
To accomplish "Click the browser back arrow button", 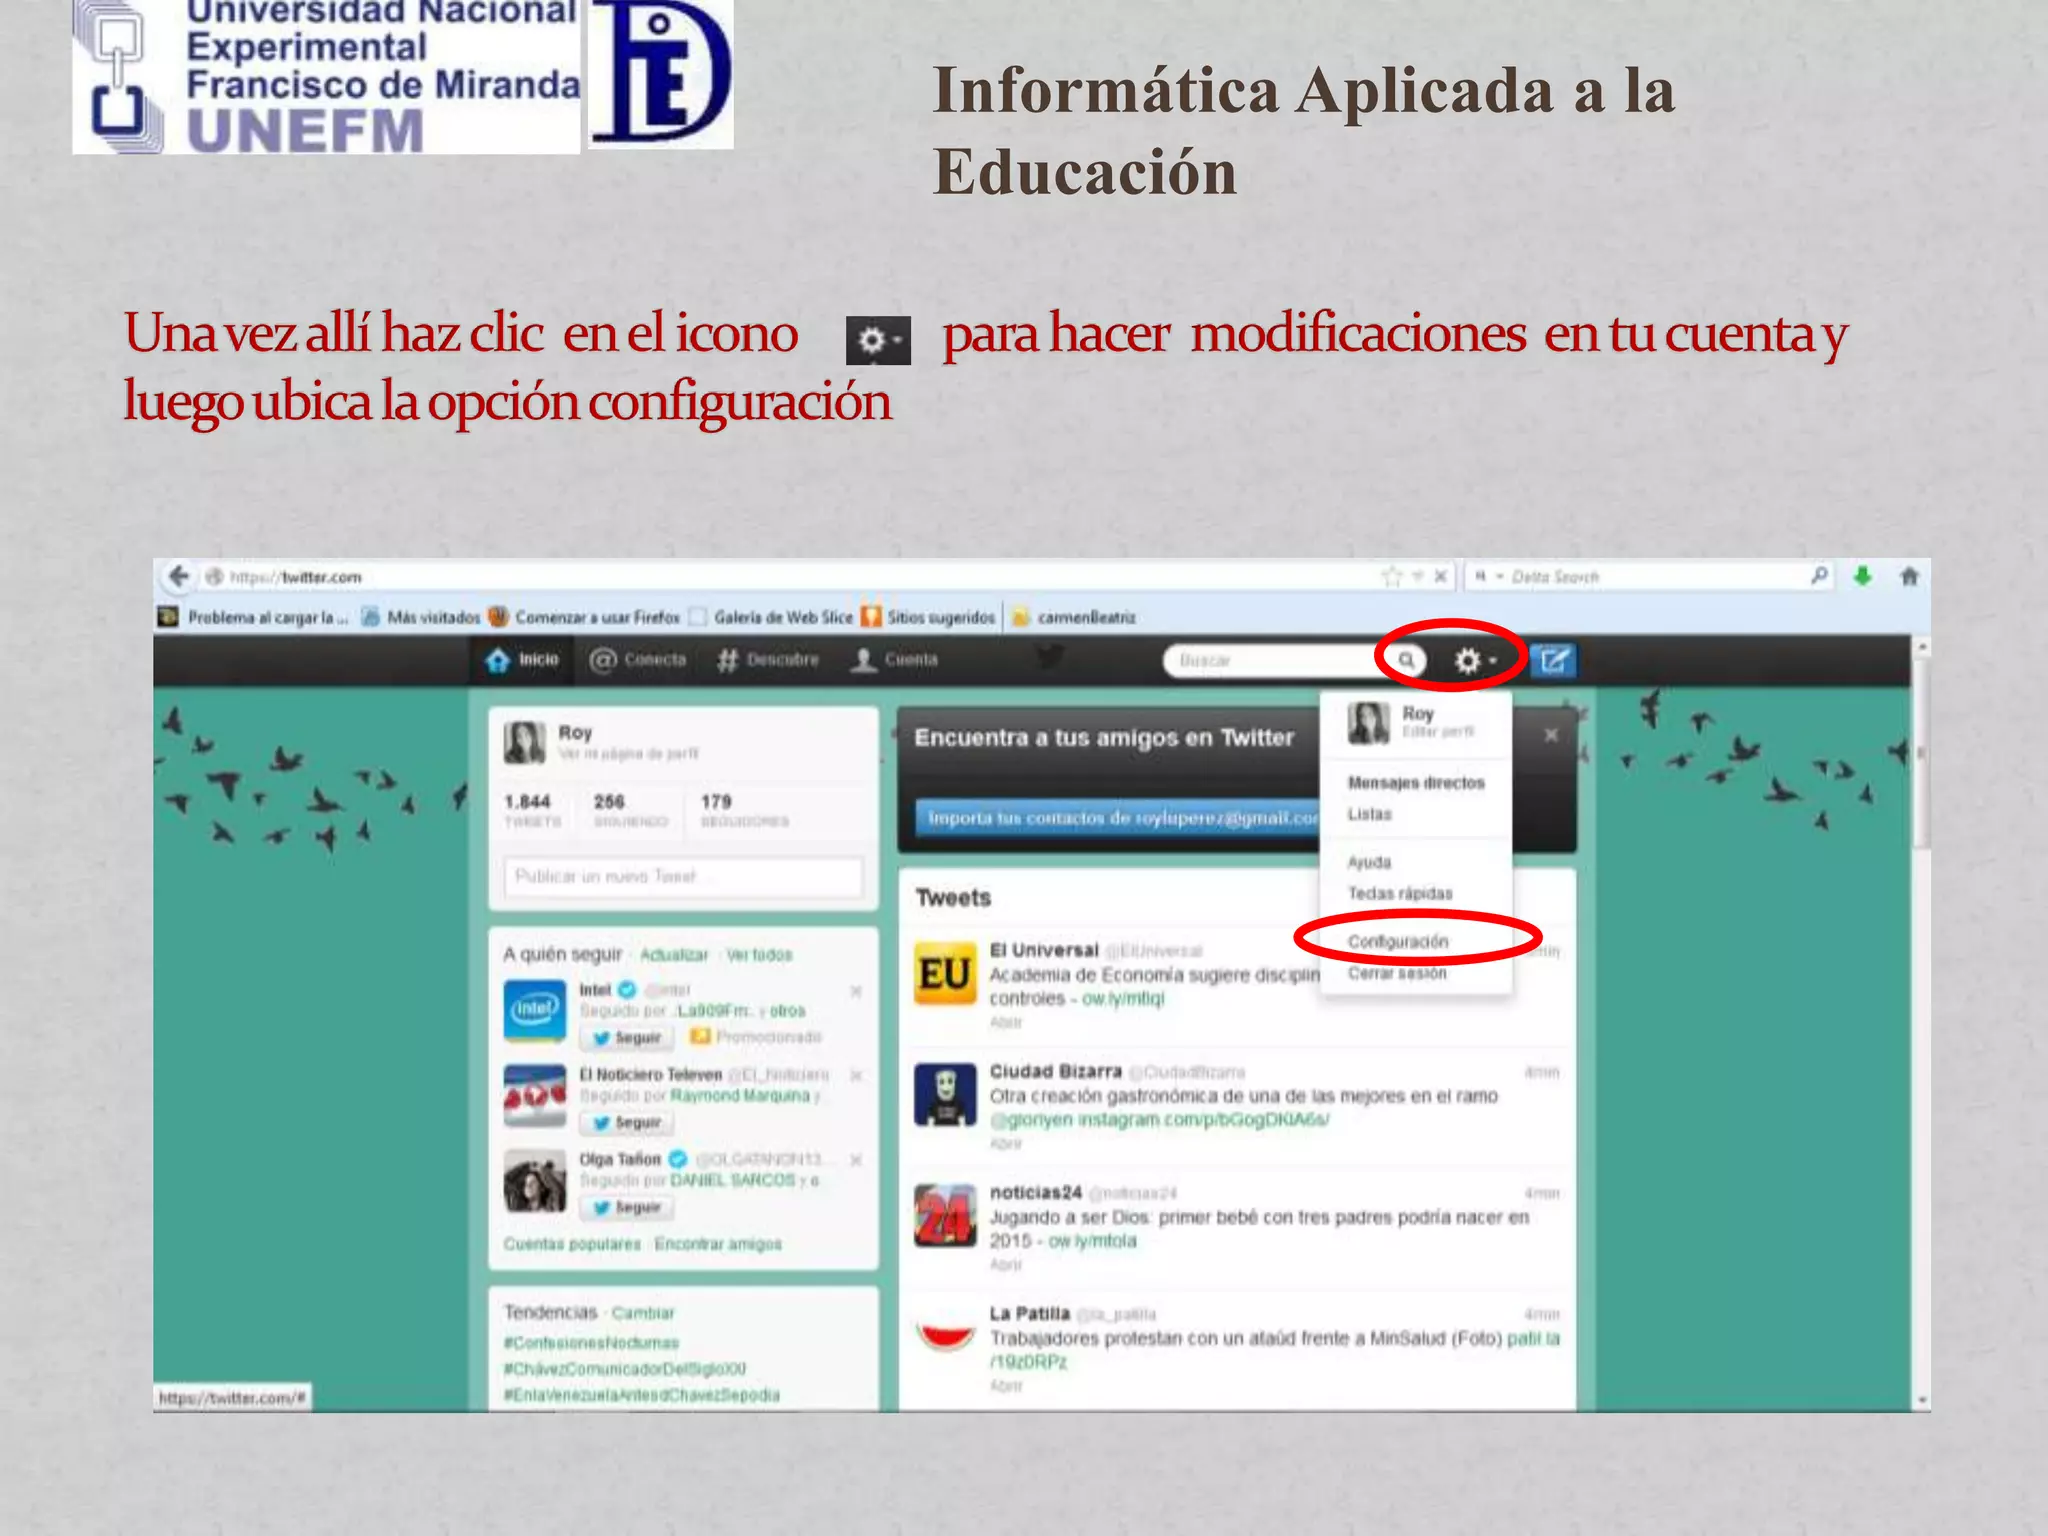I will coord(179,576).
